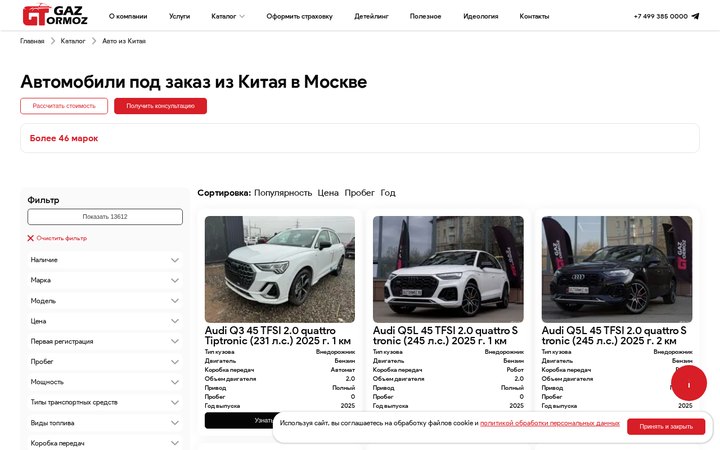720x450 pixels.
Task: Open Audi Q3 45 TFSI title link
Action: coord(278,336)
